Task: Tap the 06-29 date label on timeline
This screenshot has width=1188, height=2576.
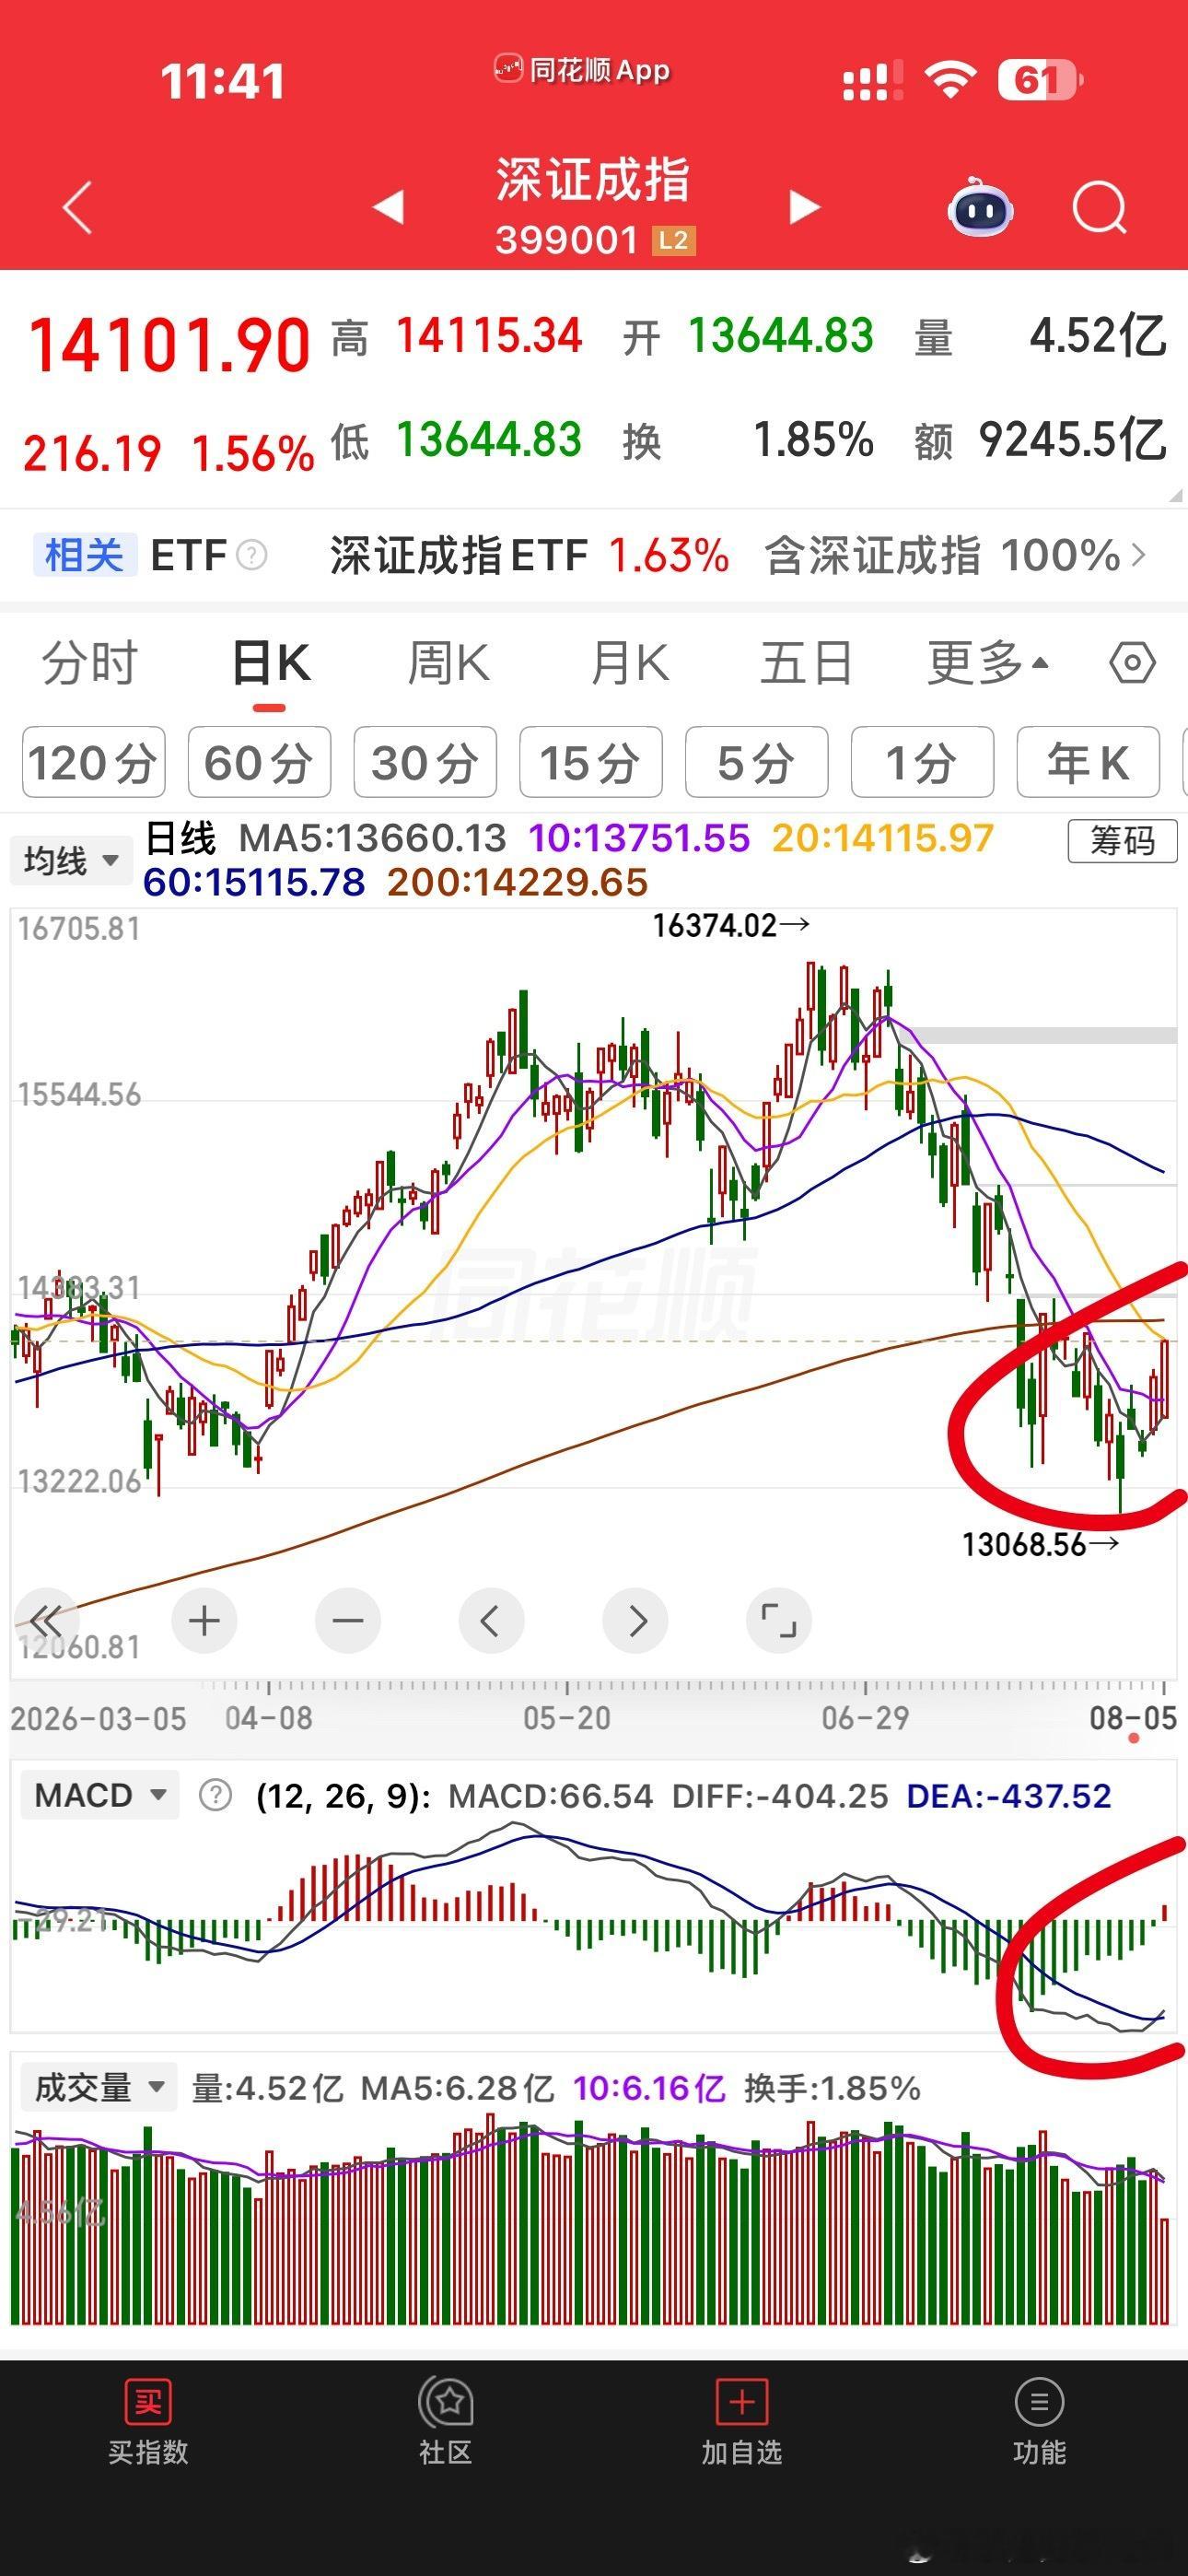Action: click(x=865, y=1718)
